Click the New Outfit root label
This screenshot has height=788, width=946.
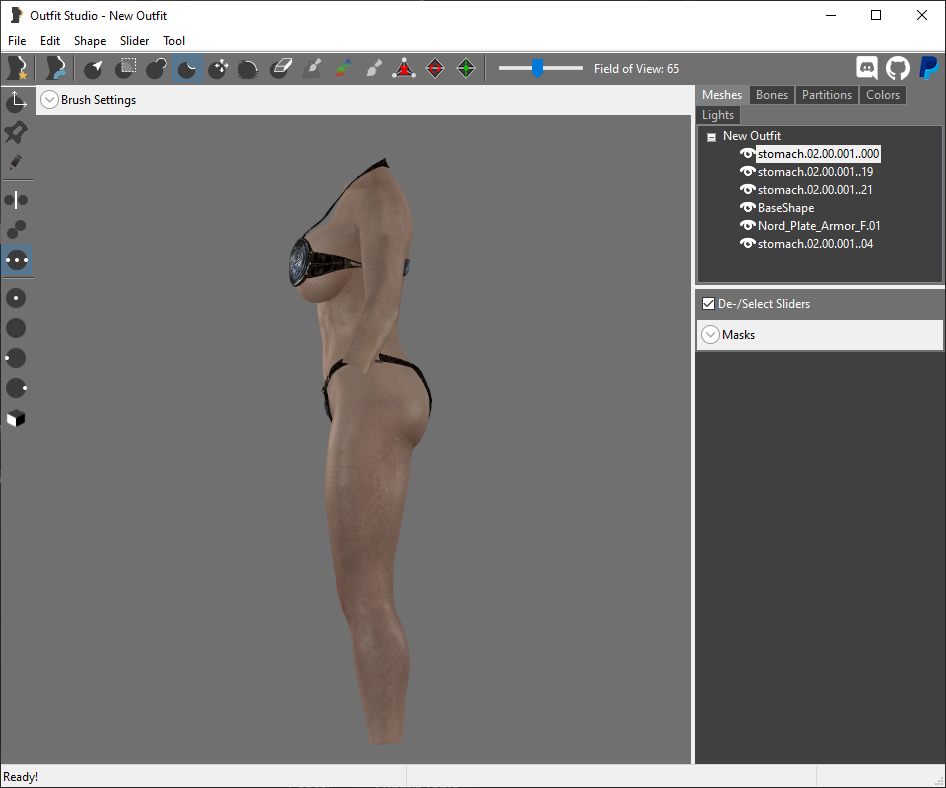pyautogui.click(x=752, y=136)
